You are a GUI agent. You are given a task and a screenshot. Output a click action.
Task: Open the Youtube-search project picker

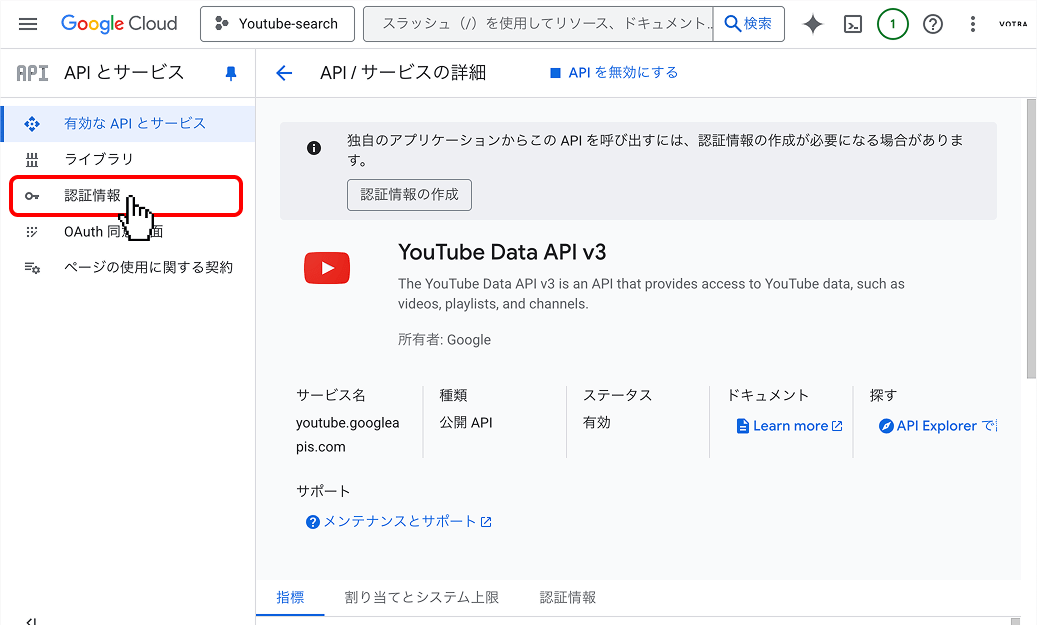pos(277,24)
